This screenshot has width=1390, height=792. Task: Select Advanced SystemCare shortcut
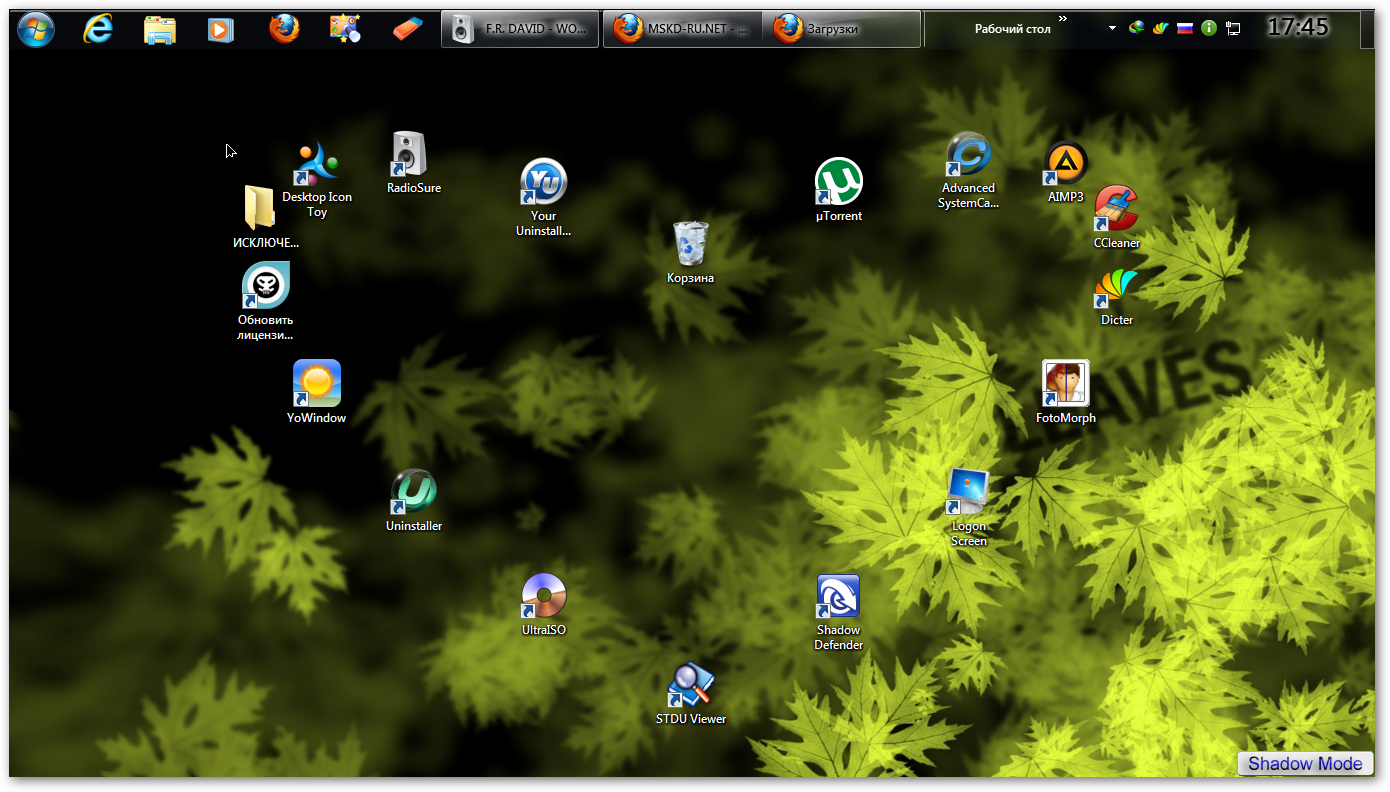pyautogui.click(x=968, y=171)
